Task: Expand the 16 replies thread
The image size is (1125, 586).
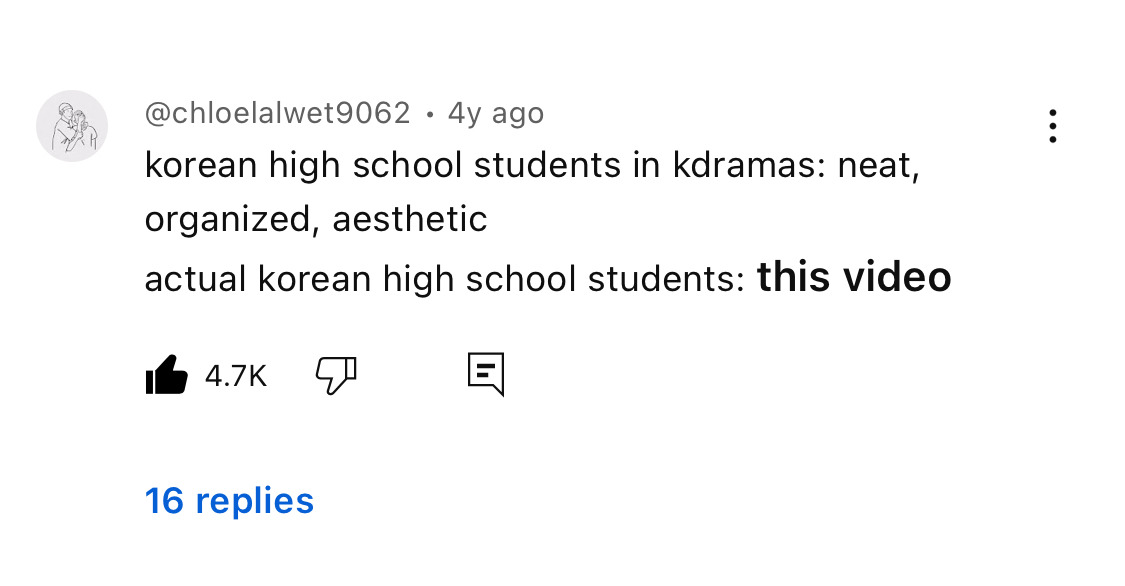Action: (230, 500)
